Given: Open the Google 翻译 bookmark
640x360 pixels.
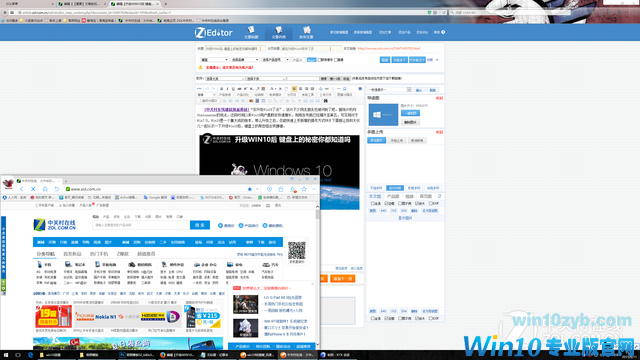Looking at the screenshot, I should (156, 198).
